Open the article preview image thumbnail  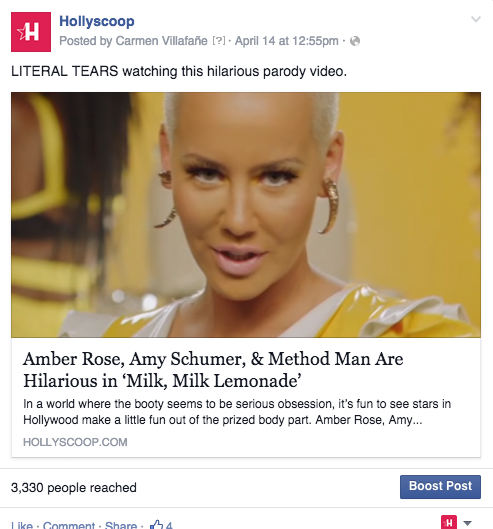246,215
